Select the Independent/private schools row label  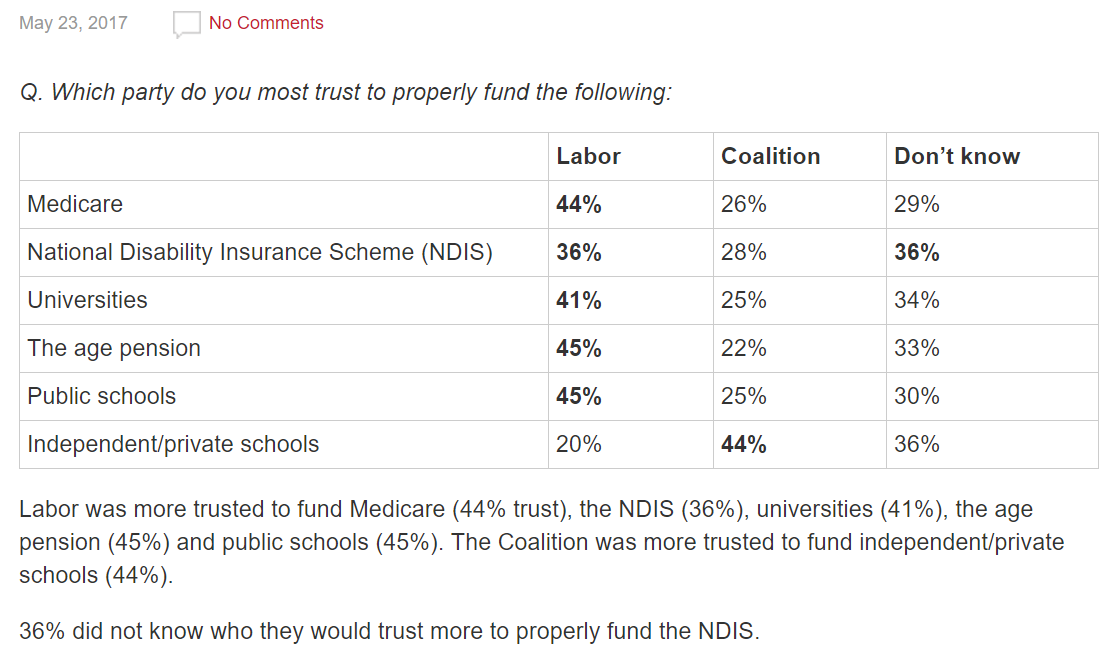[173, 445]
